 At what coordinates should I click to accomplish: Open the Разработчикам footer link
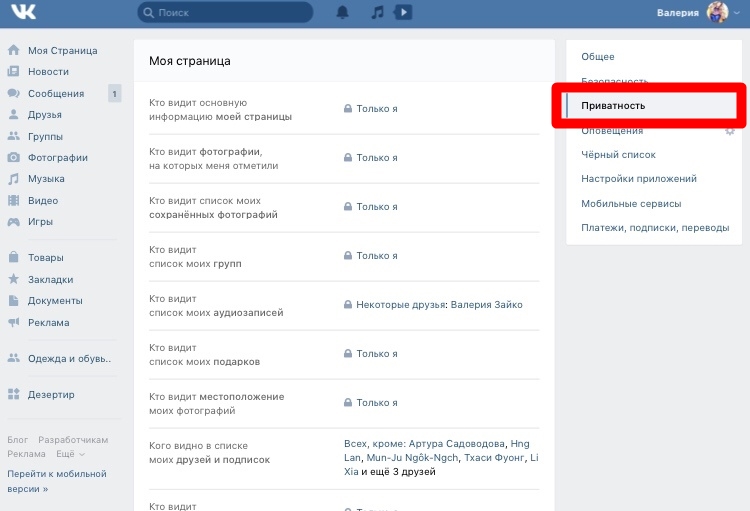tap(74, 440)
